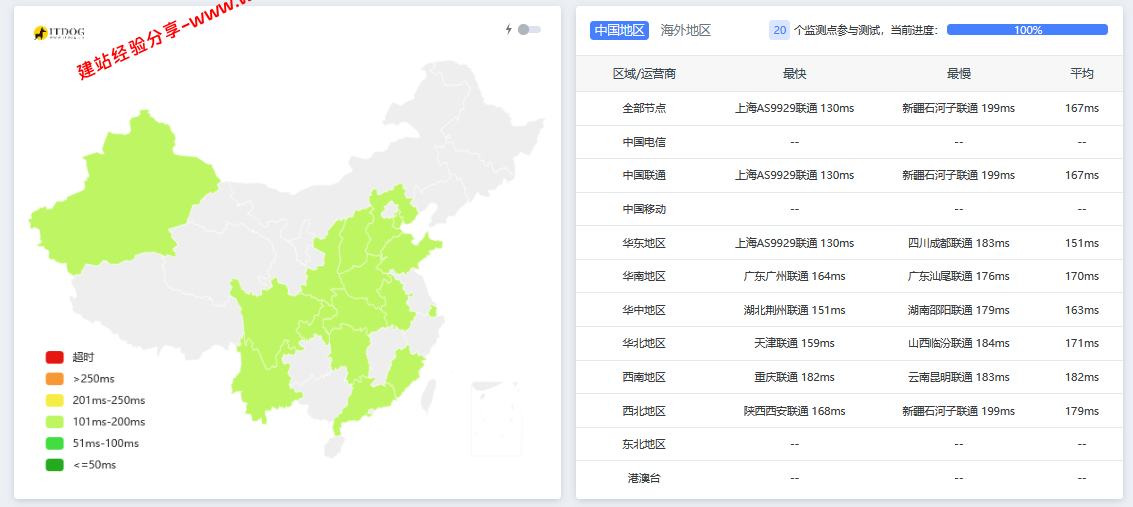Click the 163ms average for 华中地区

click(1082, 311)
